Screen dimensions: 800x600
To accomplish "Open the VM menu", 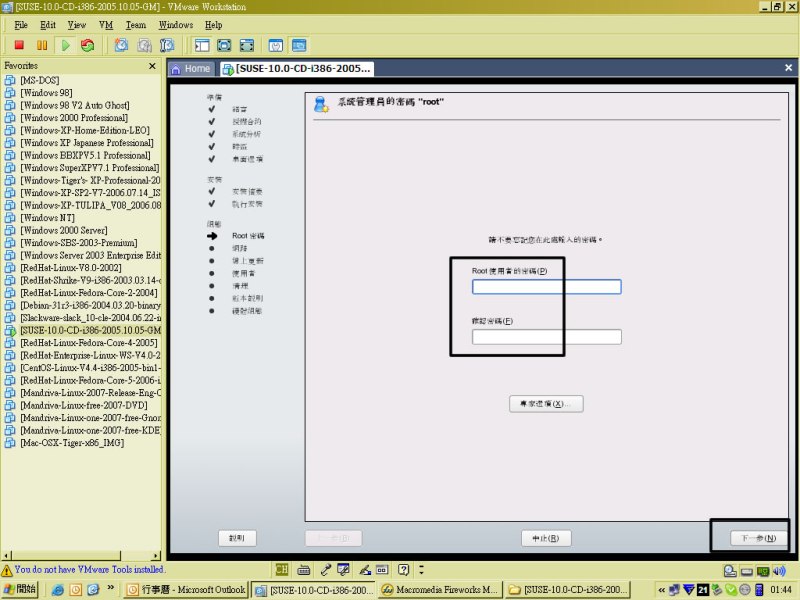I will pyautogui.click(x=106, y=25).
